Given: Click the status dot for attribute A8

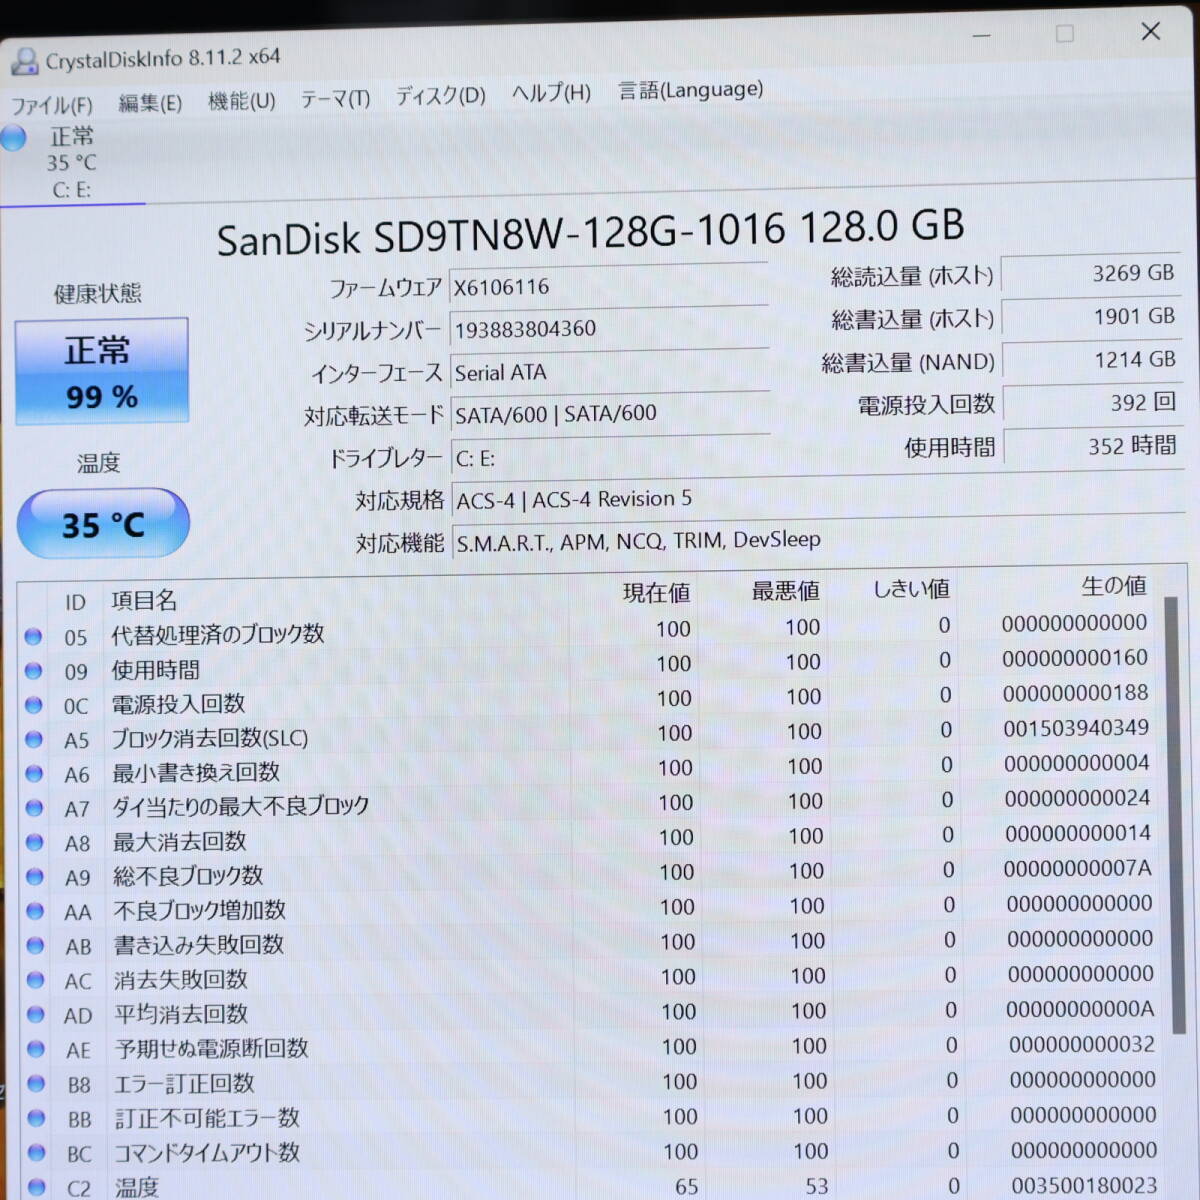Looking at the screenshot, I should click(34, 843).
